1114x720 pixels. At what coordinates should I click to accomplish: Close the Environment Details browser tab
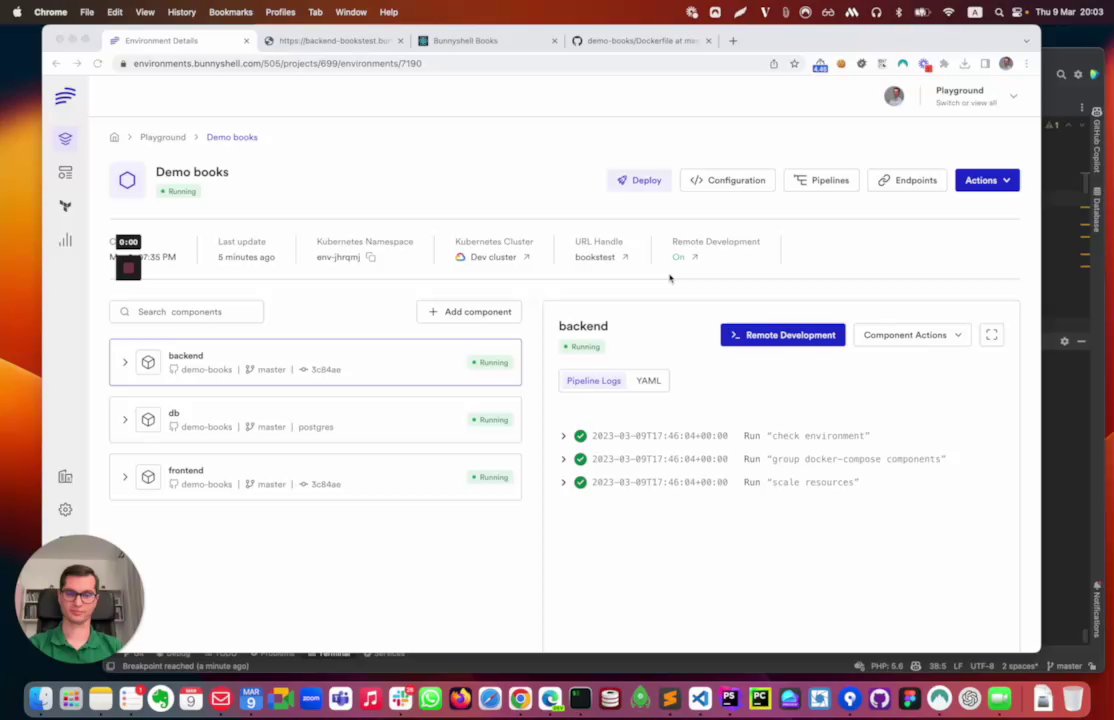click(247, 41)
